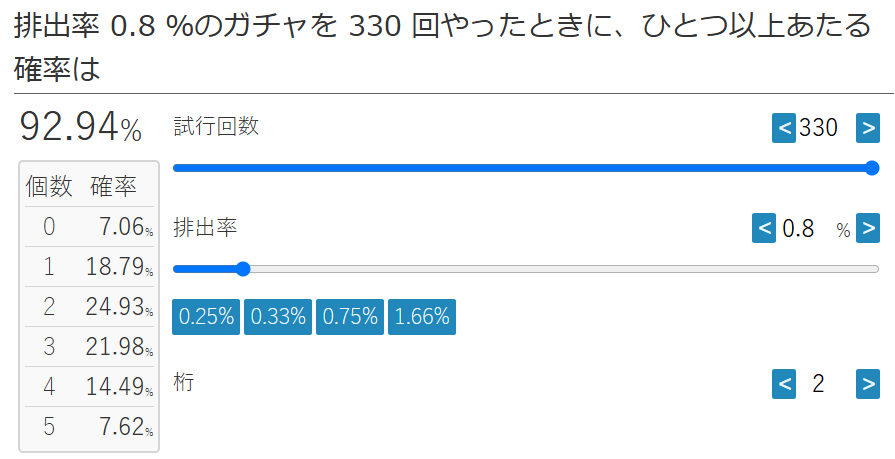Viewport: 895px width, 459px height.
Task: Select the row showing 24.93%
Action: [x=90, y=307]
